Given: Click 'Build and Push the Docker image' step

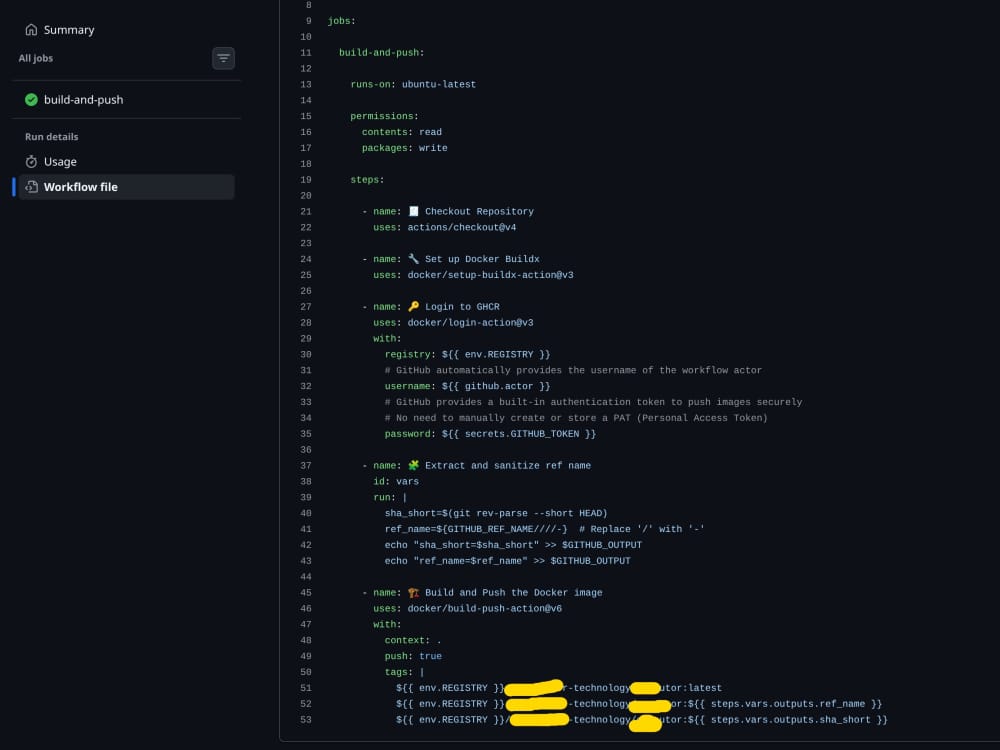Looking at the screenshot, I should pyautogui.click(x=513, y=592).
